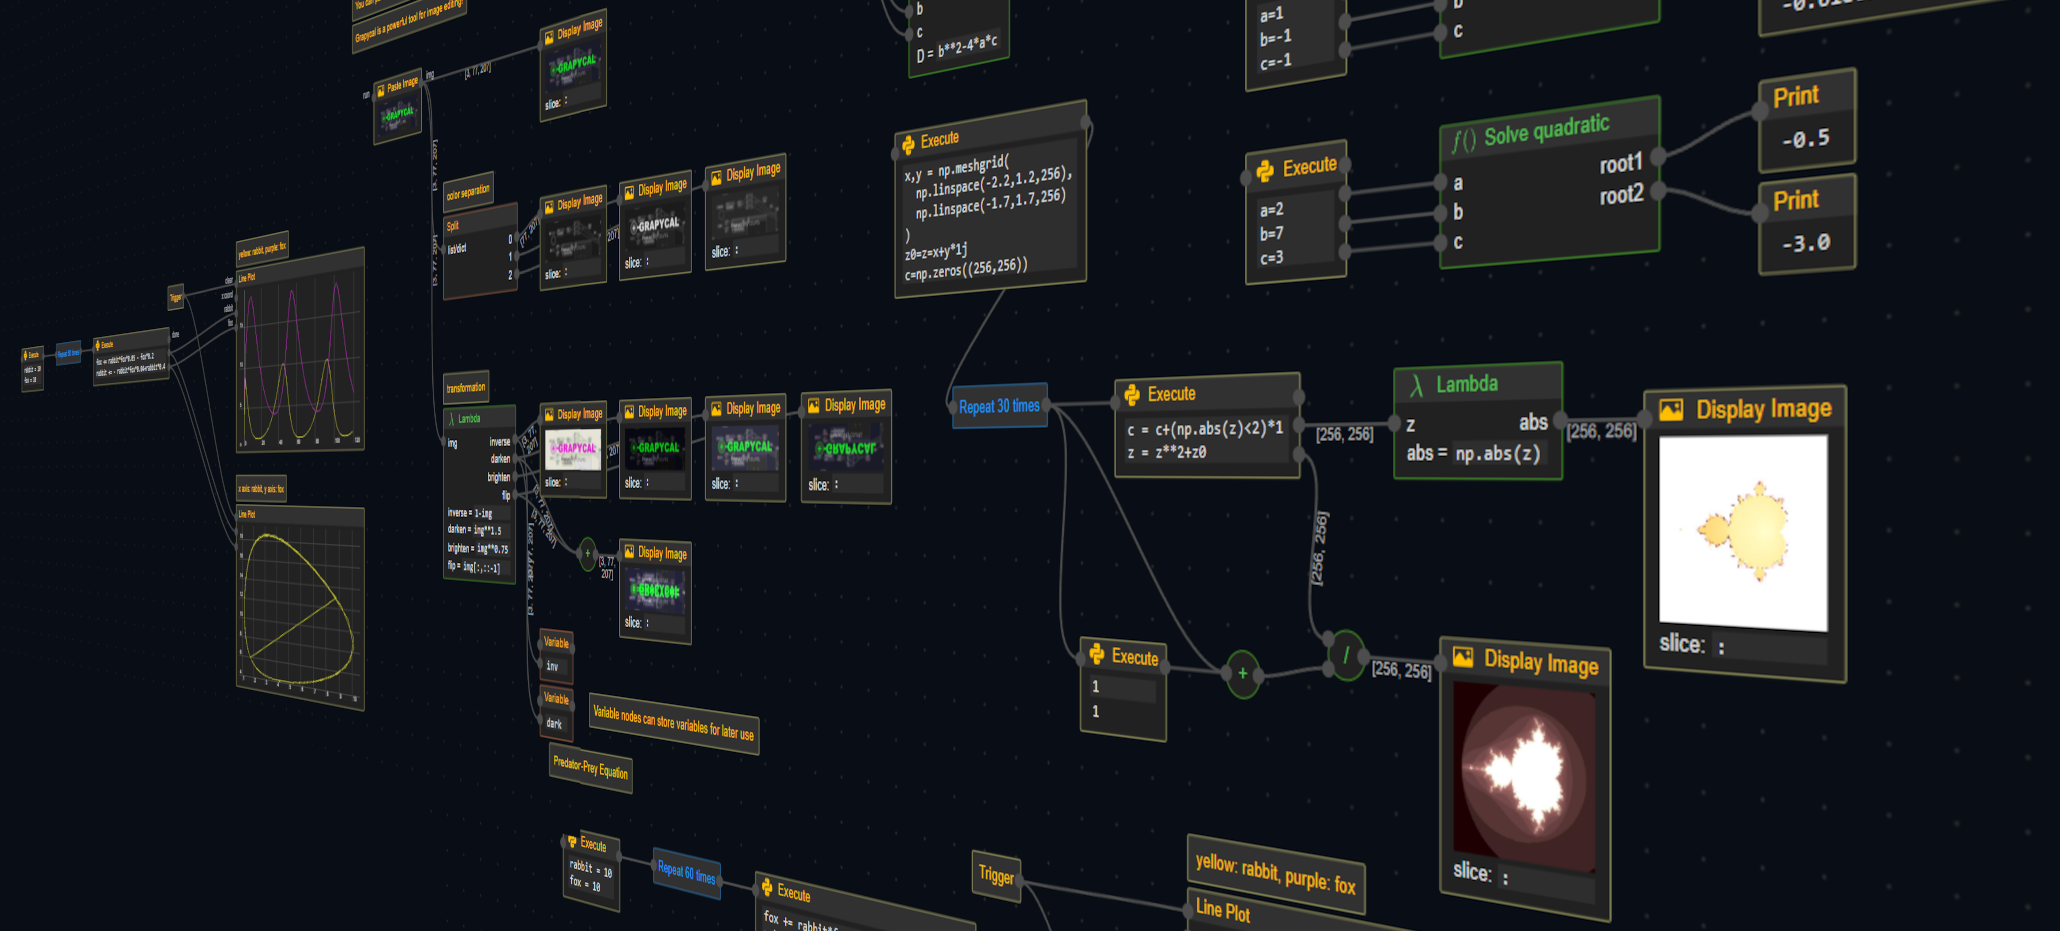Click the Python icon on the meshgrid Execute node
This screenshot has height=931, width=2060.
(908, 145)
